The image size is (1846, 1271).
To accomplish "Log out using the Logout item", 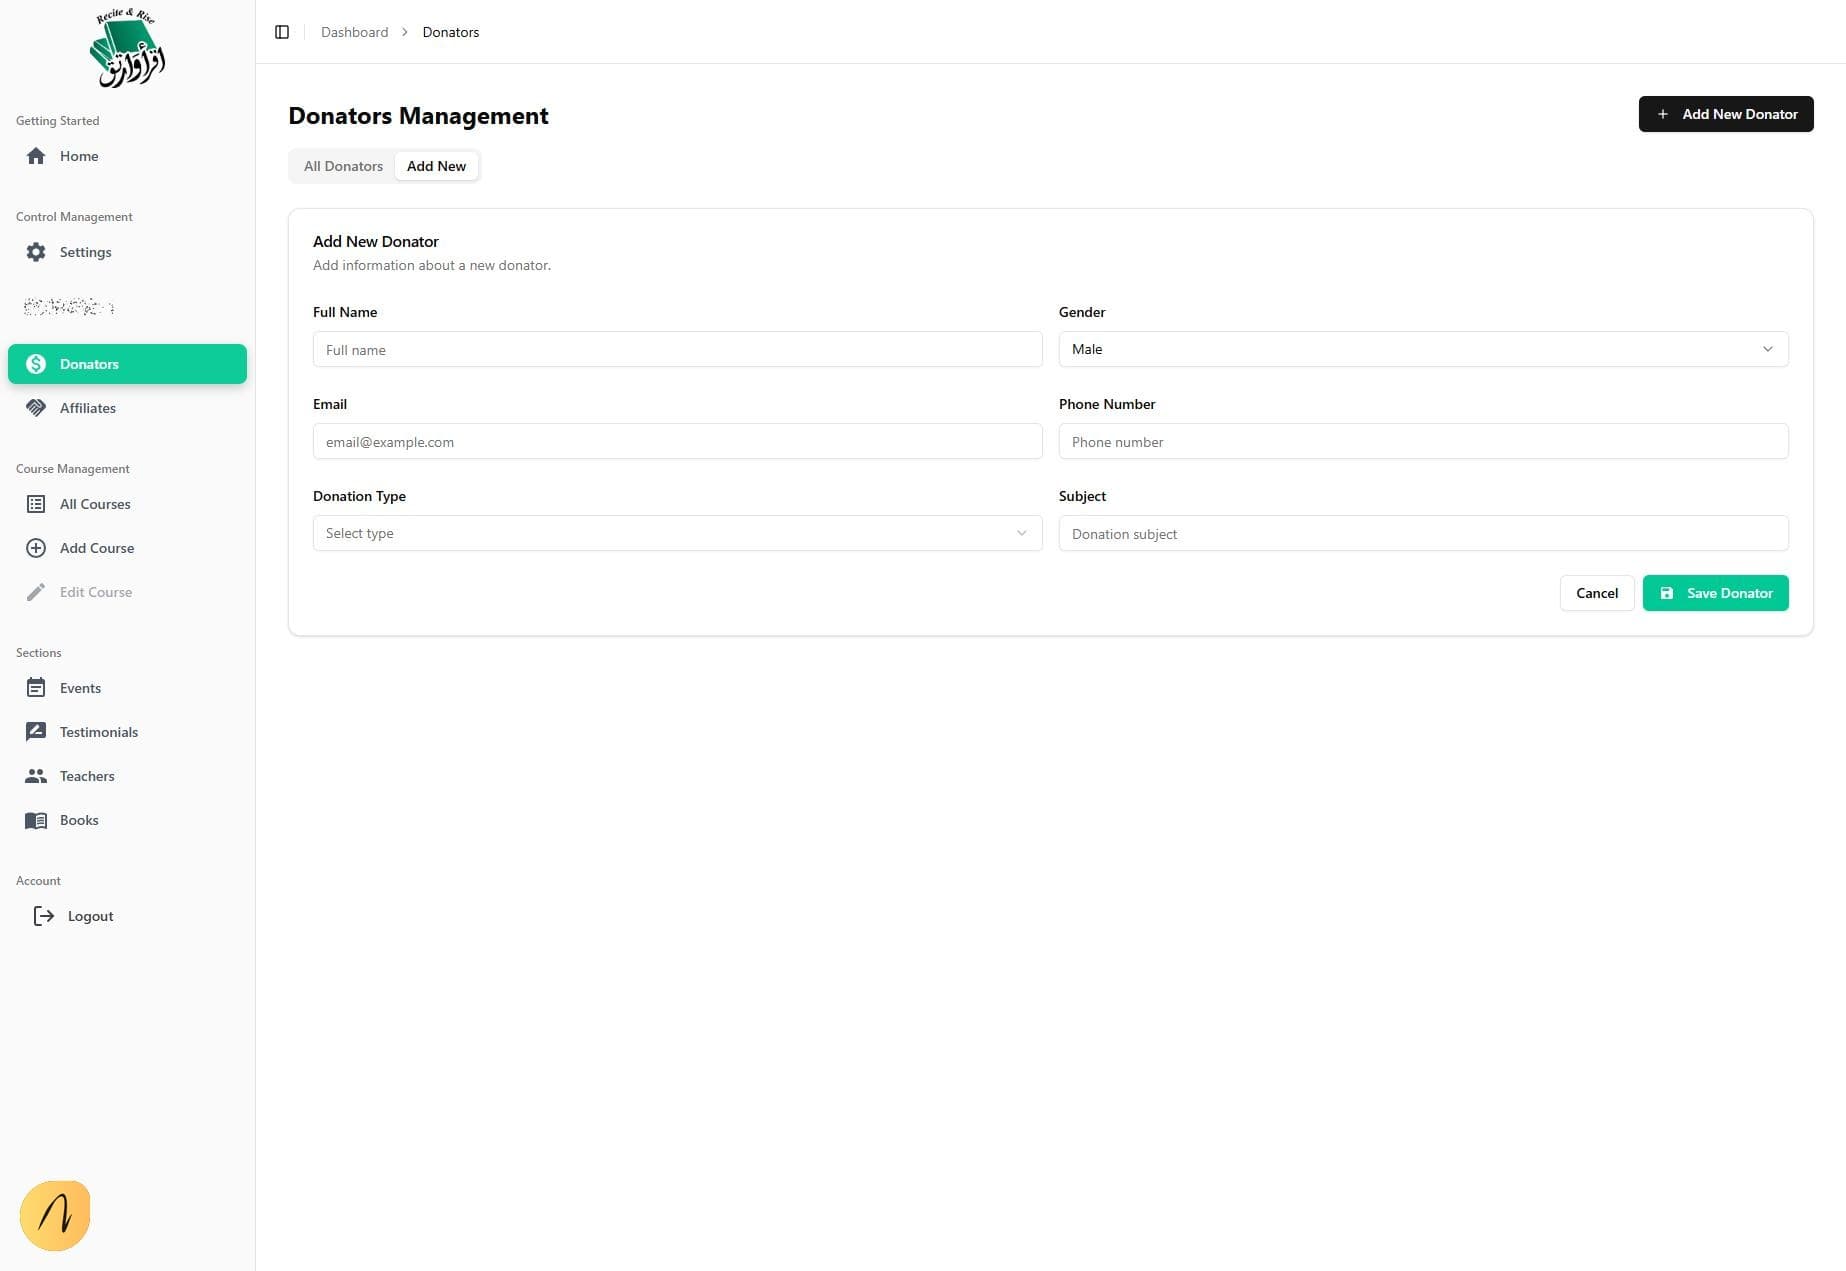I will [90, 916].
